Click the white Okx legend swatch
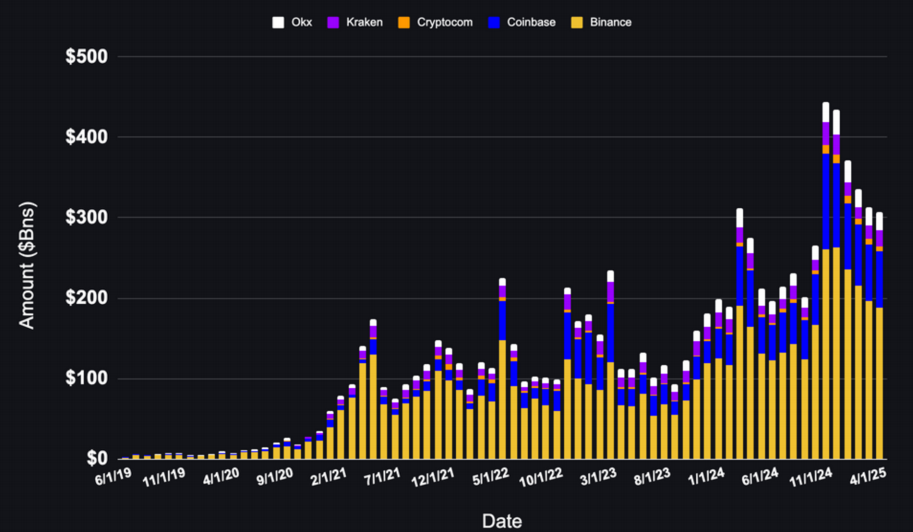 click(279, 22)
